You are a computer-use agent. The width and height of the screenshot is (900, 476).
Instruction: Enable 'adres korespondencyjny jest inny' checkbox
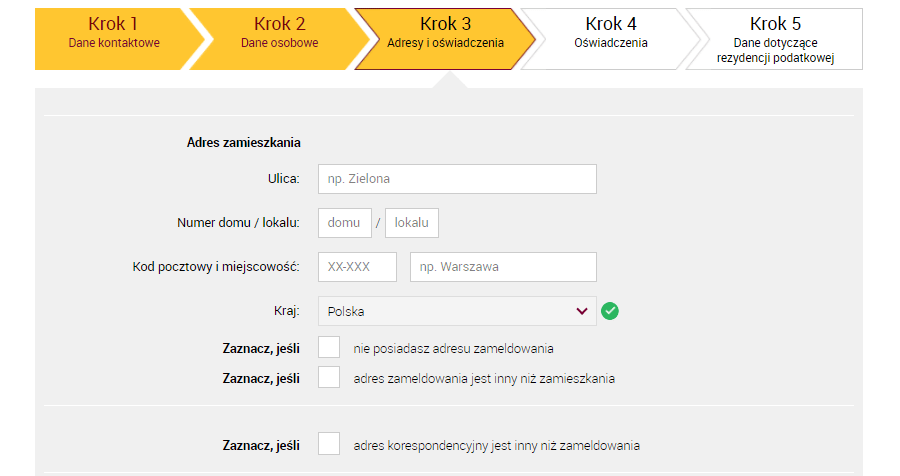(329, 444)
